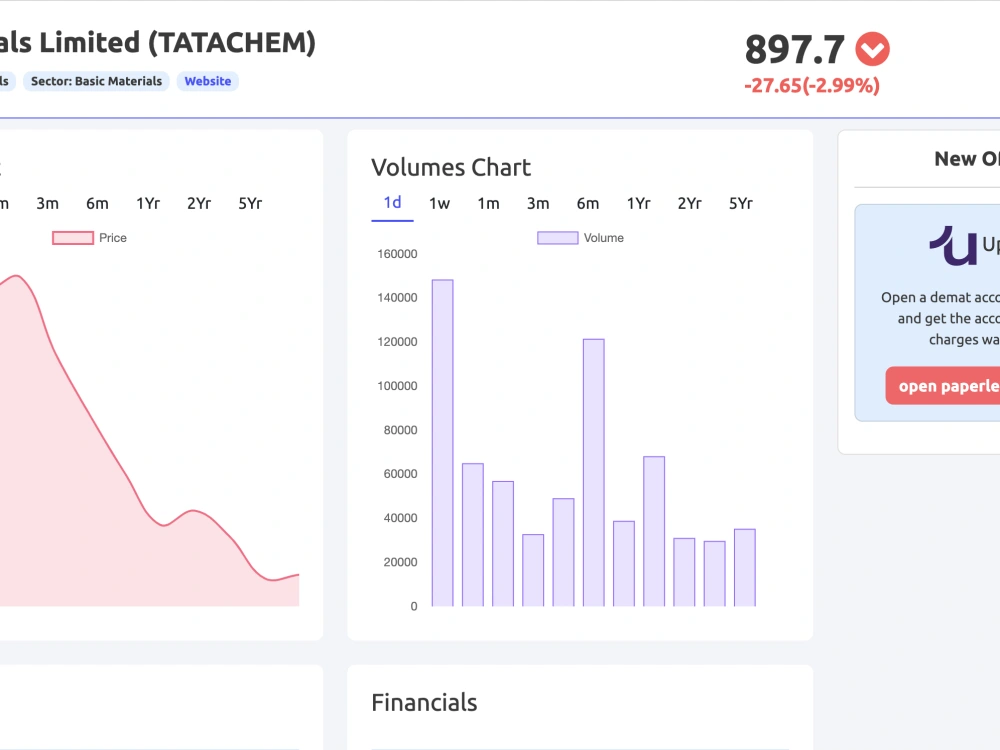Screen dimensions: 1000x750
Task: Click the -27.65(-2.99%) change text
Action: [812, 85]
